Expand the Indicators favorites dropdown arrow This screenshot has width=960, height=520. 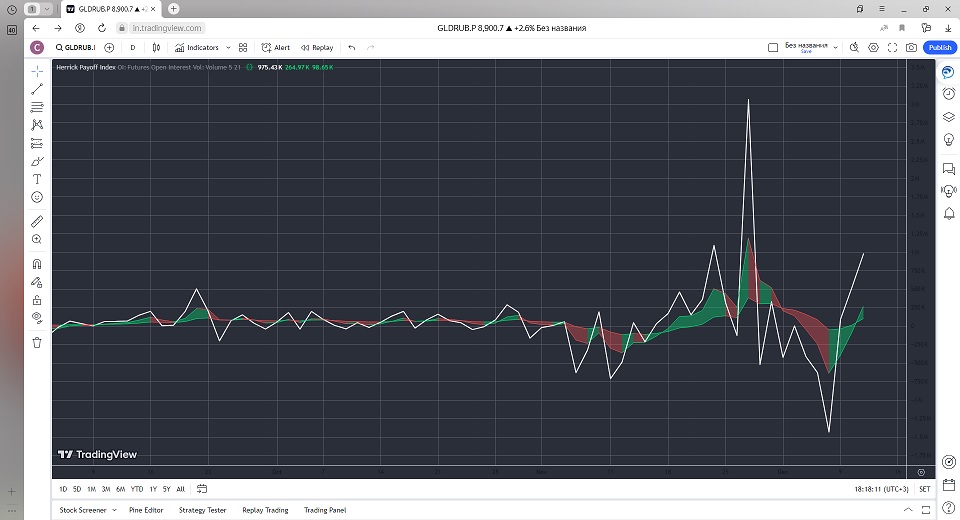pyautogui.click(x=228, y=47)
